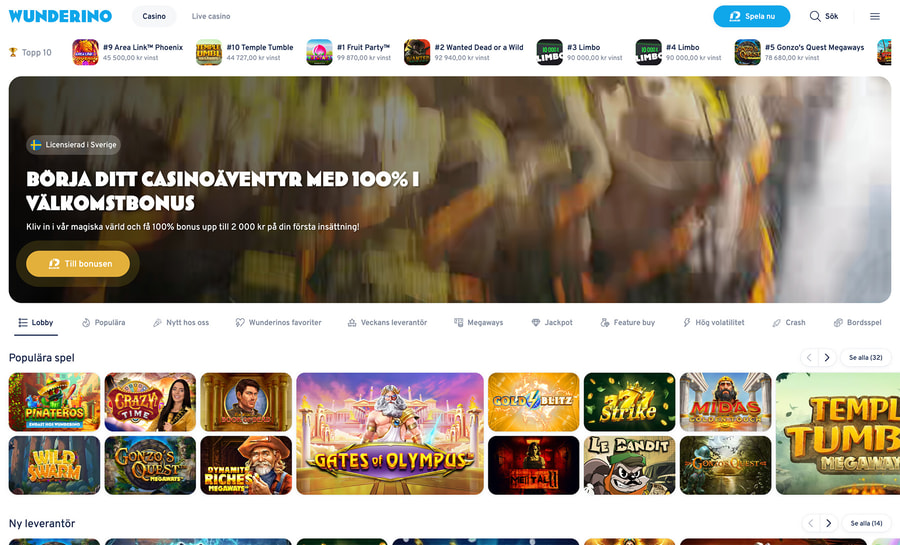Viewport: 900px width, 545px height.
Task: Open the Gold Blitz game thumbnail
Action: tap(533, 402)
